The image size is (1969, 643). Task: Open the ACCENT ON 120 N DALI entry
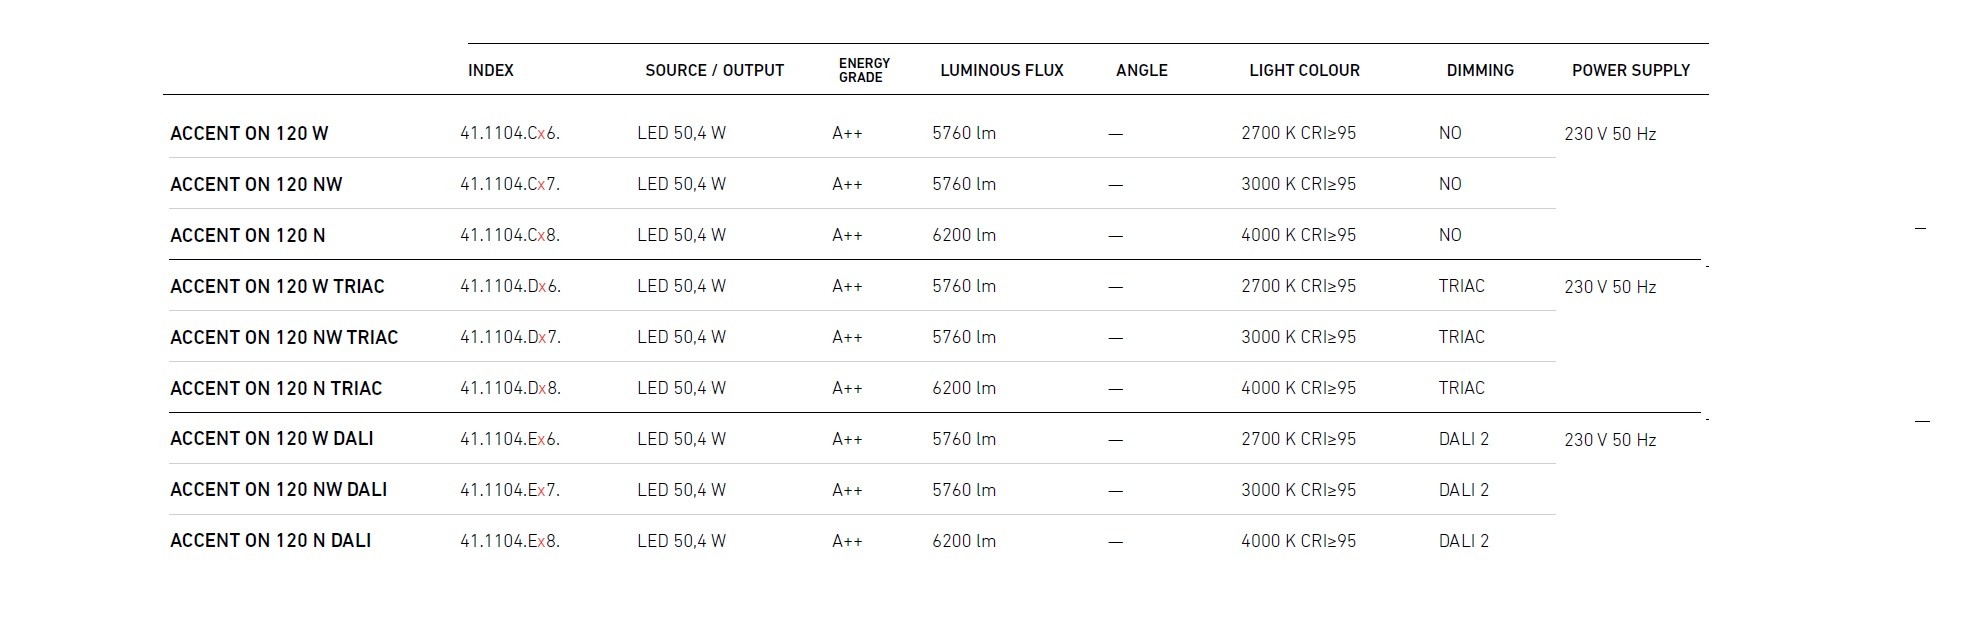270,540
